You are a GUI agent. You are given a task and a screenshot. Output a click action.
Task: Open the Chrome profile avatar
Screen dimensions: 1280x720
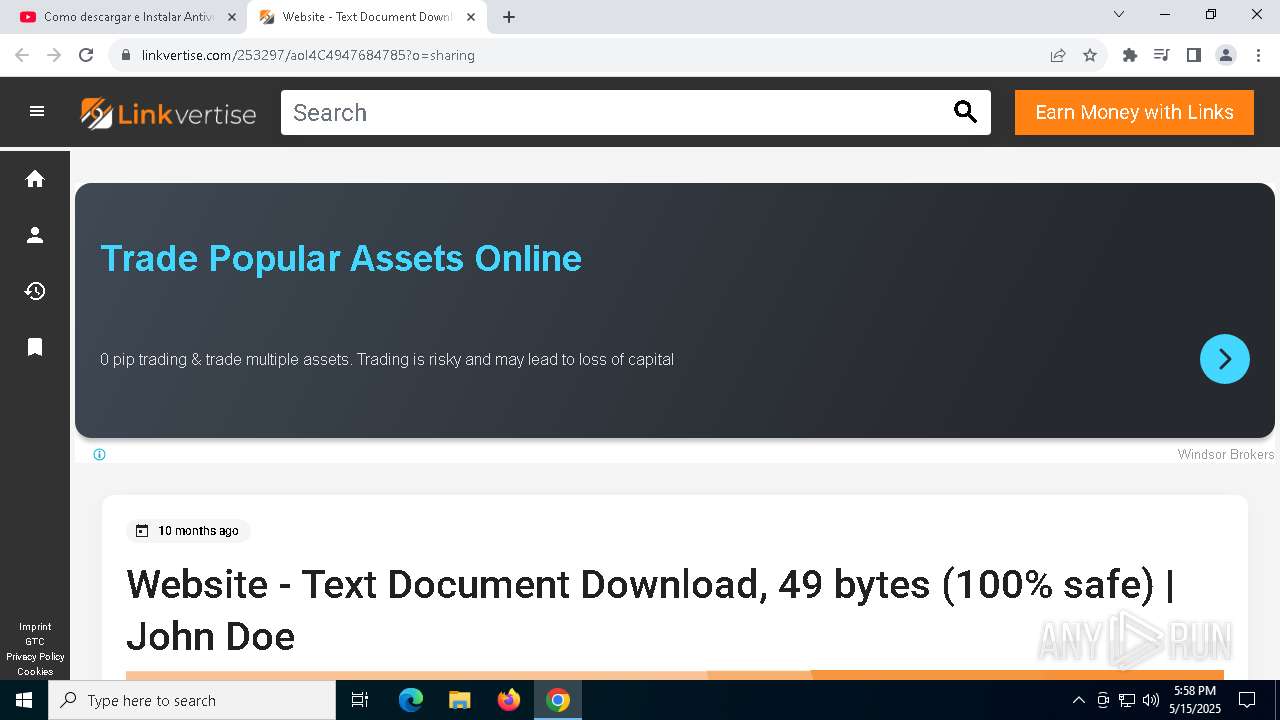(x=1226, y=55)
